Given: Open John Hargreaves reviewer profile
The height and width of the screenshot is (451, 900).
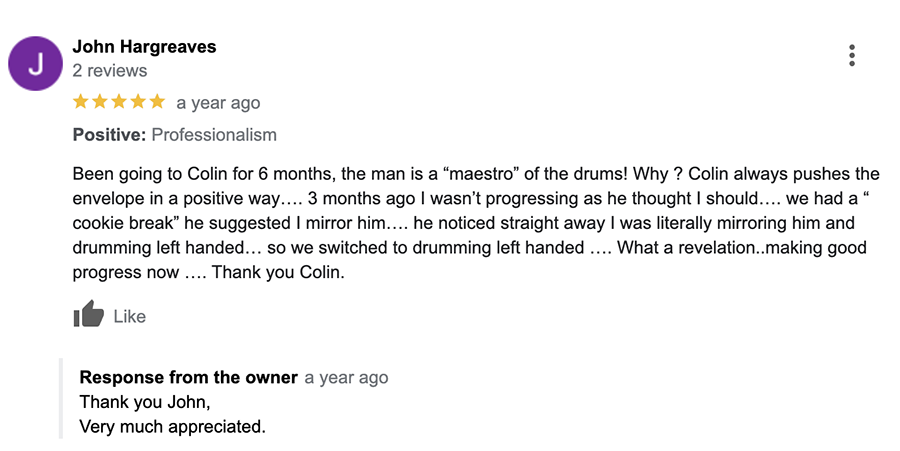Looking at the screenshot, I should click(145, 46).
